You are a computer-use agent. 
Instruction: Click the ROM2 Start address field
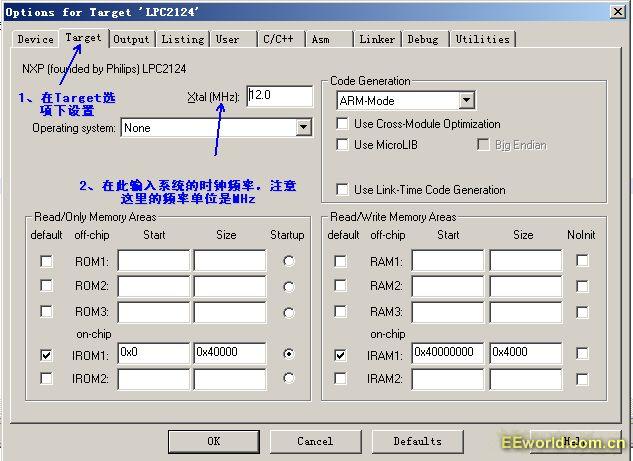pyautogui.click(x=153, y=286)
